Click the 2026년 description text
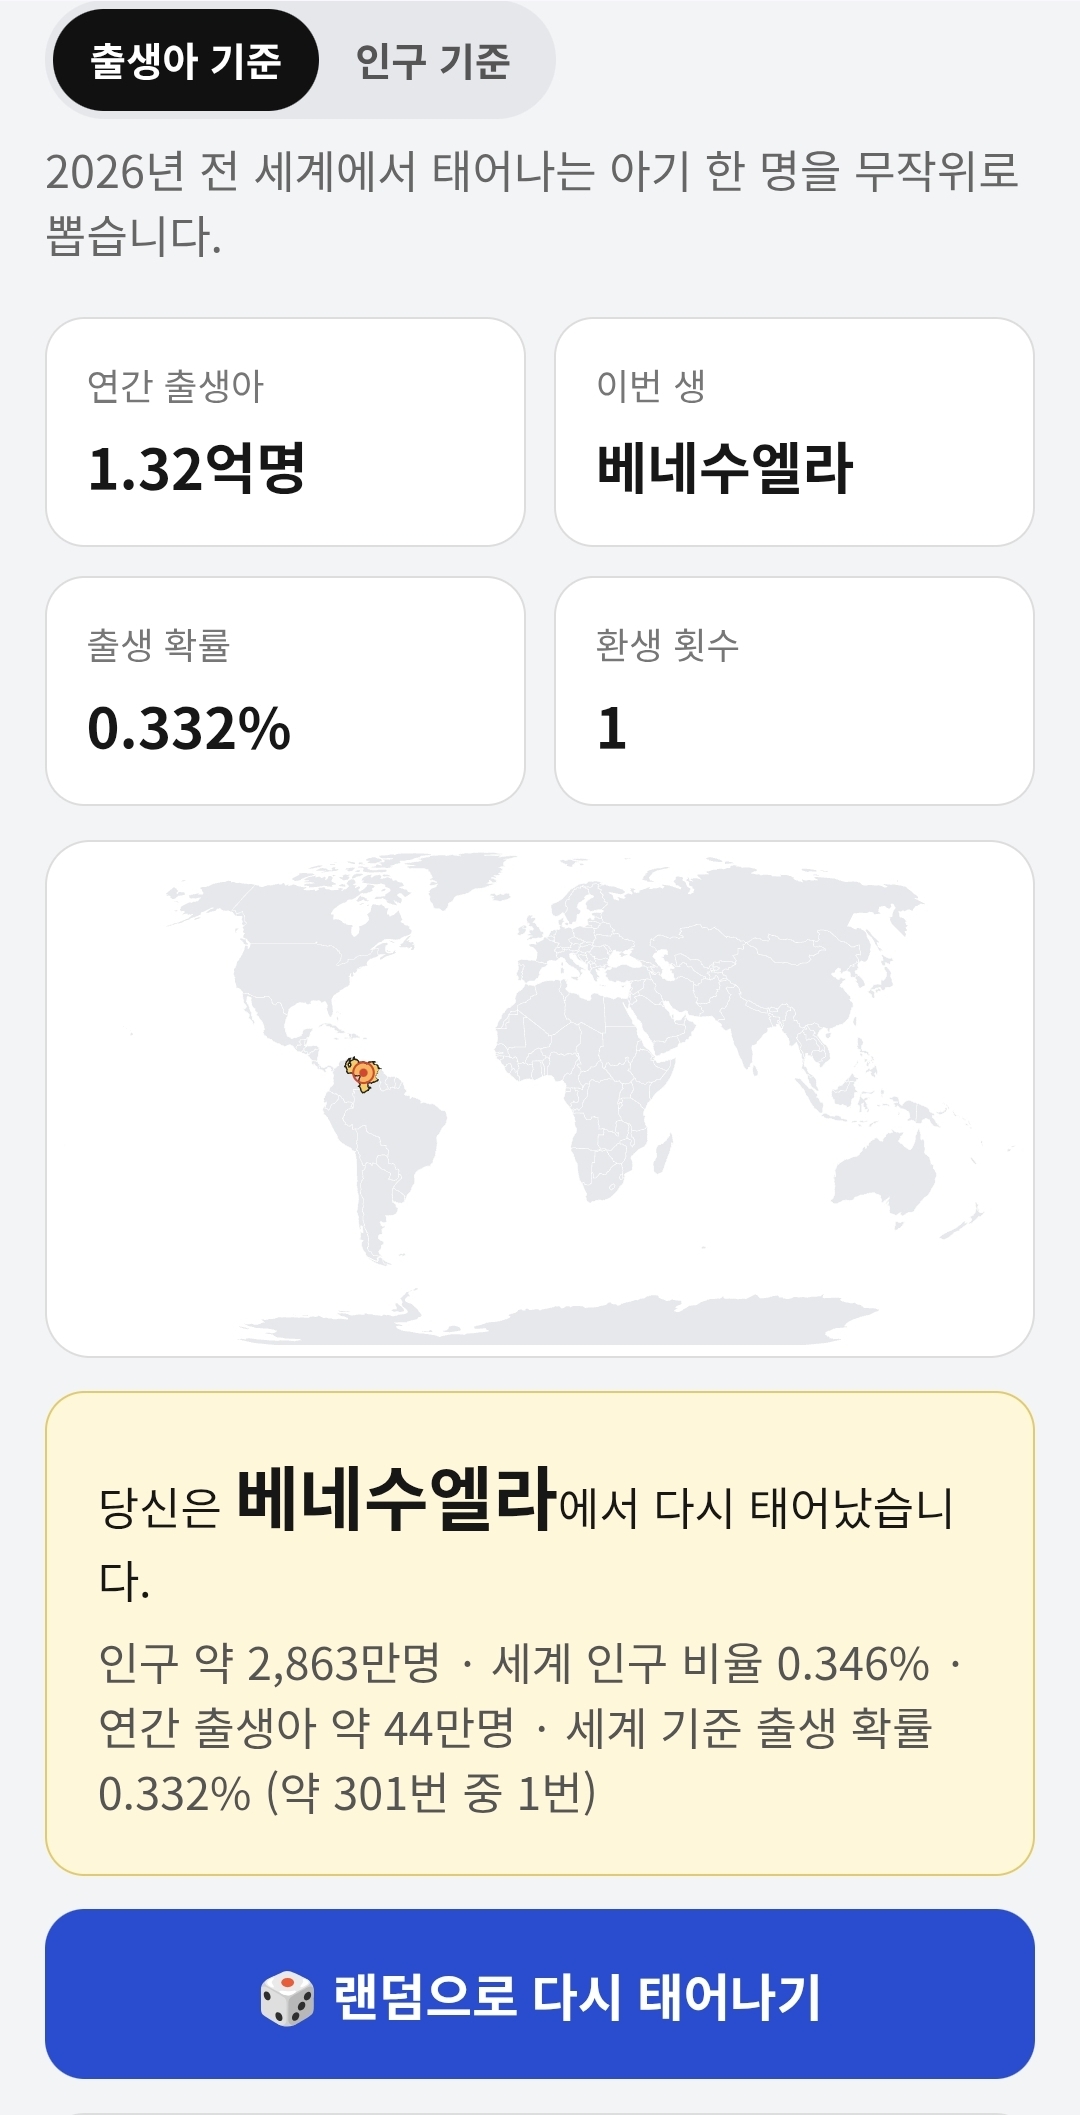The height and width of the screenshot is (2115, 1080). click(x=532, y=204)
